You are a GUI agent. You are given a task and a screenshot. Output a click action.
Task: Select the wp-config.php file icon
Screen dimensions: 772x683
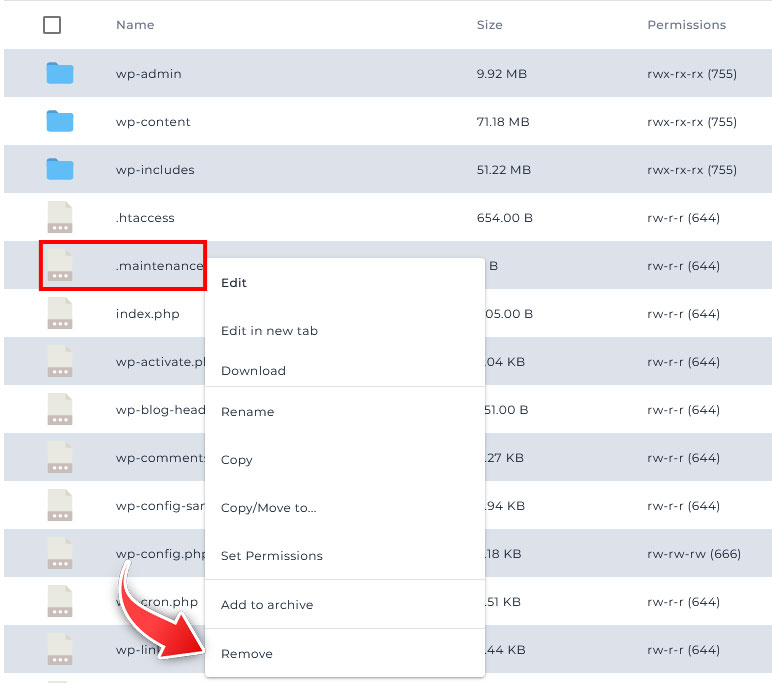(x=60, y=553)
